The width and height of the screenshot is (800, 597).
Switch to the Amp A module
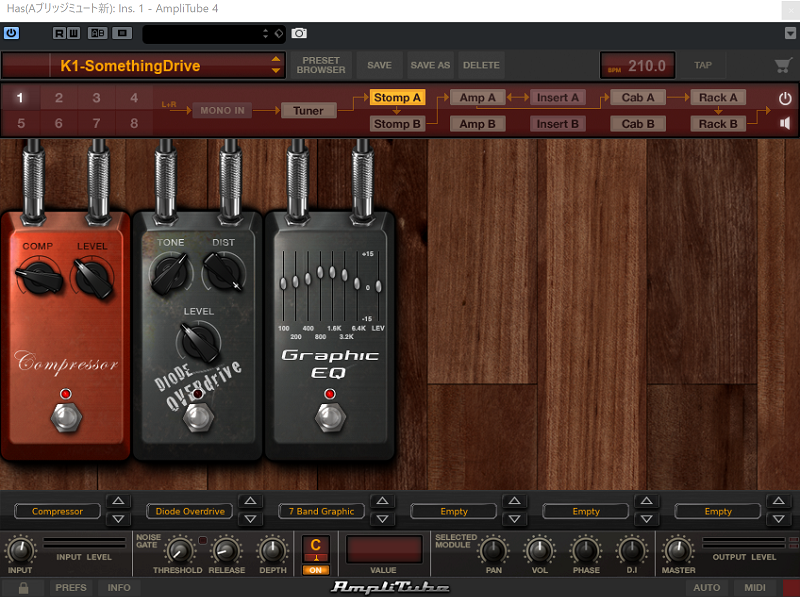478,97
